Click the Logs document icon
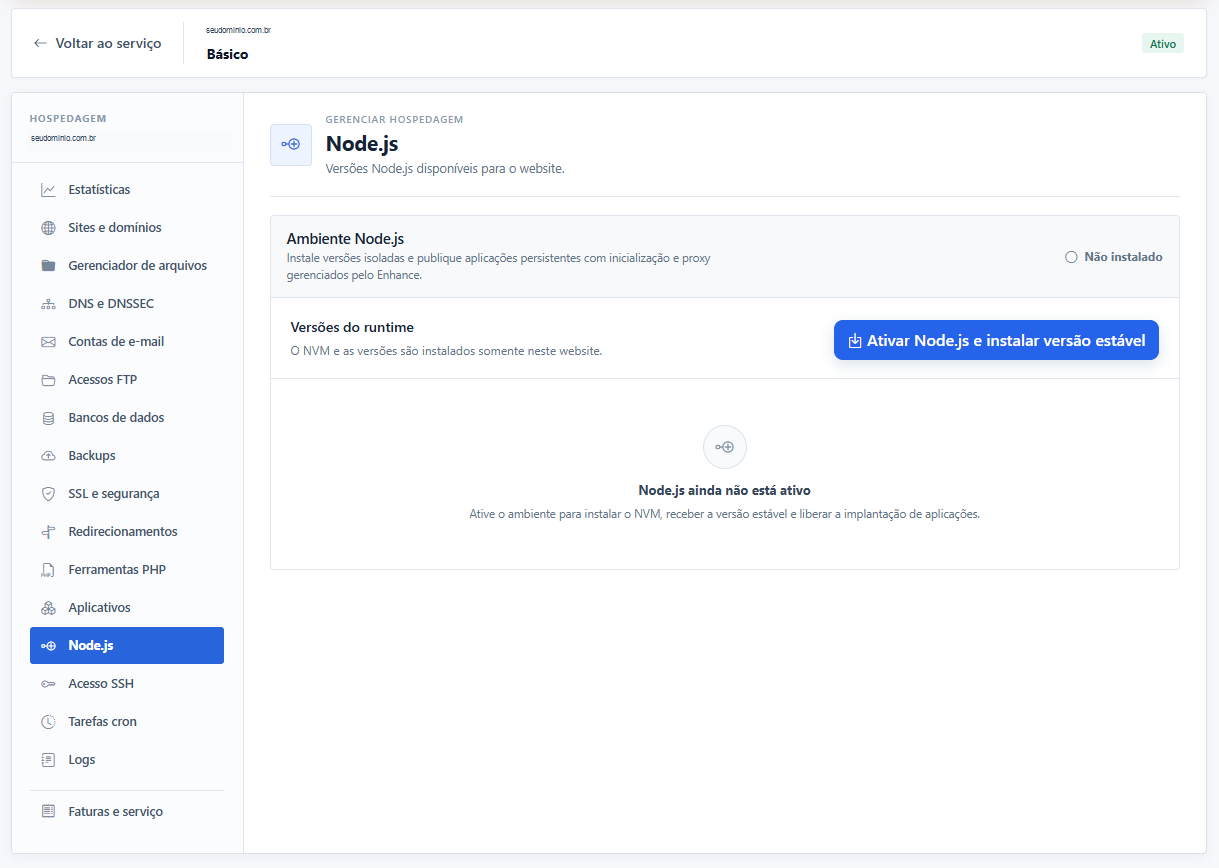 coord(48,760)
